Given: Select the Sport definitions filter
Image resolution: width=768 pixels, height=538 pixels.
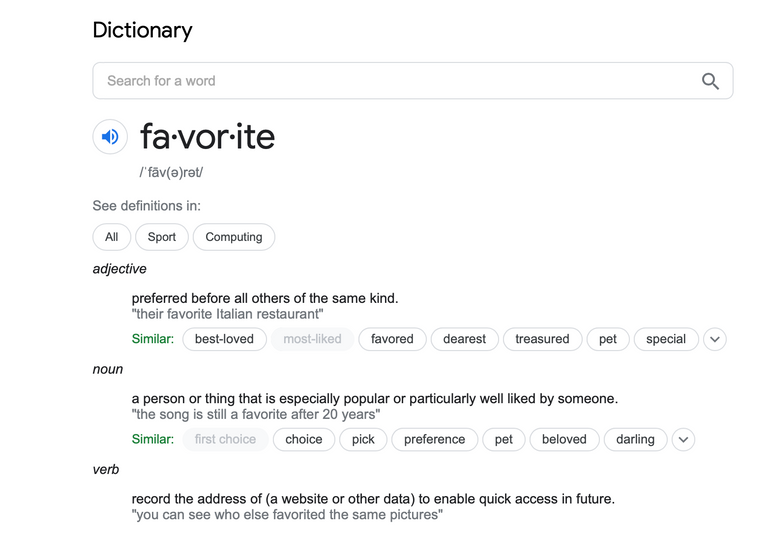Looking at the screenshot, I should 162,237.
